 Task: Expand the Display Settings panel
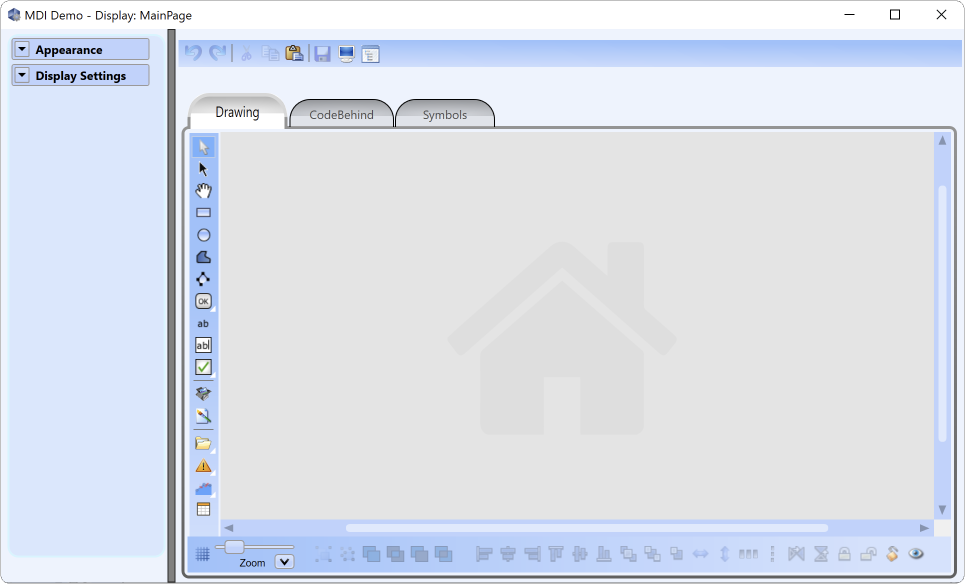tap(22, 75)
